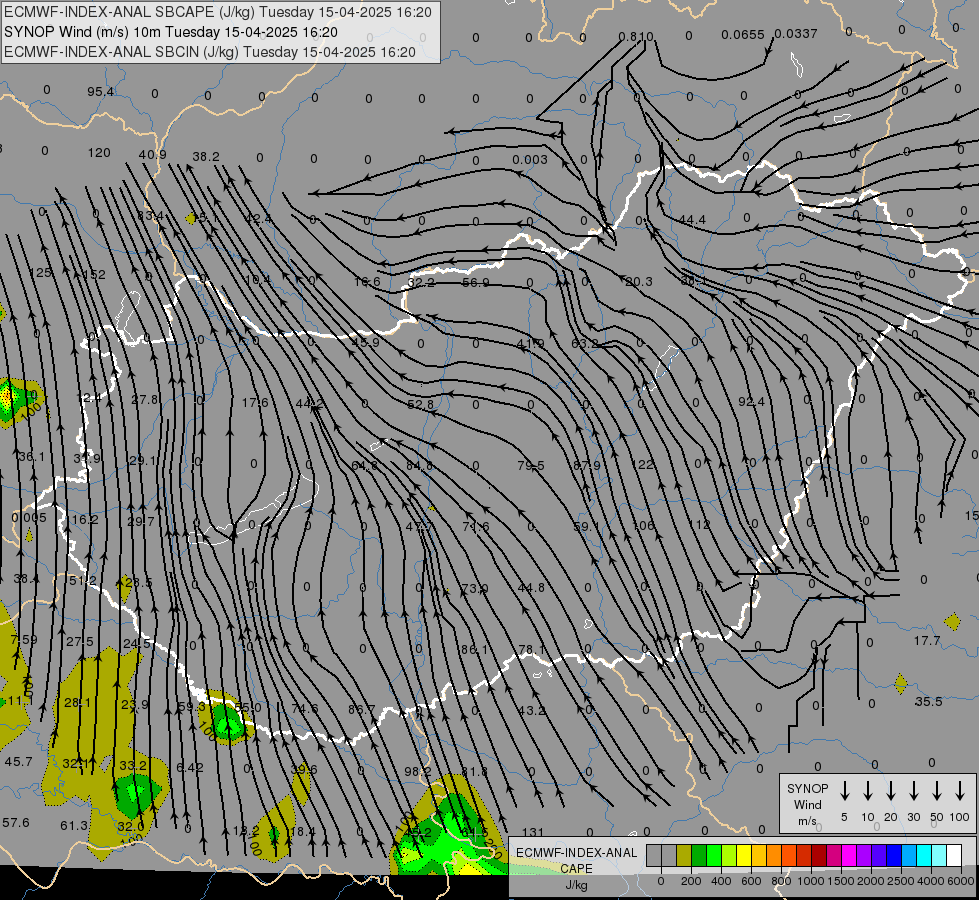Click the '17.7' value on the map

point(927,640)
